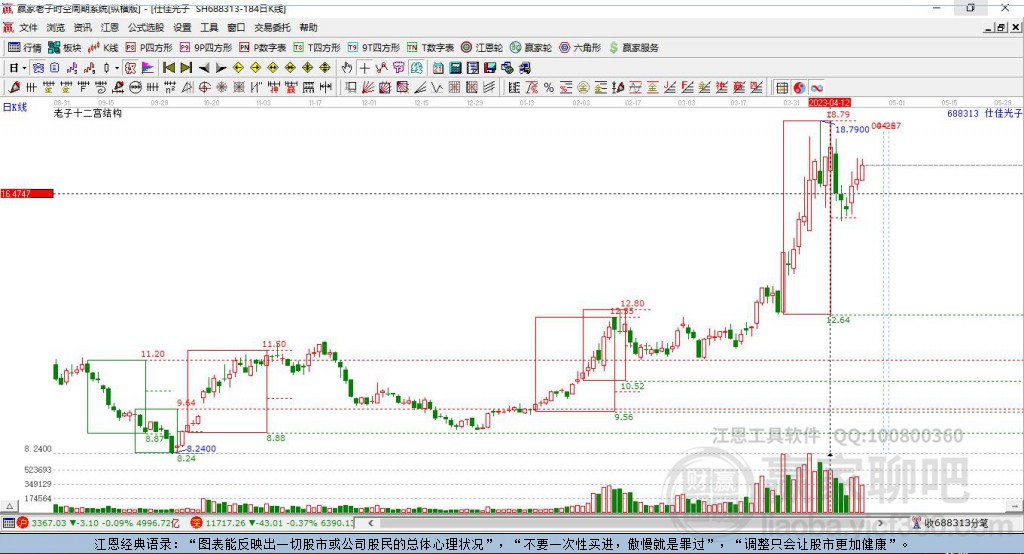Image resolution: width=1024 pixels, height=554 pixels.
Task: Open the P数字表 tool
Action: tap(263, 48)
